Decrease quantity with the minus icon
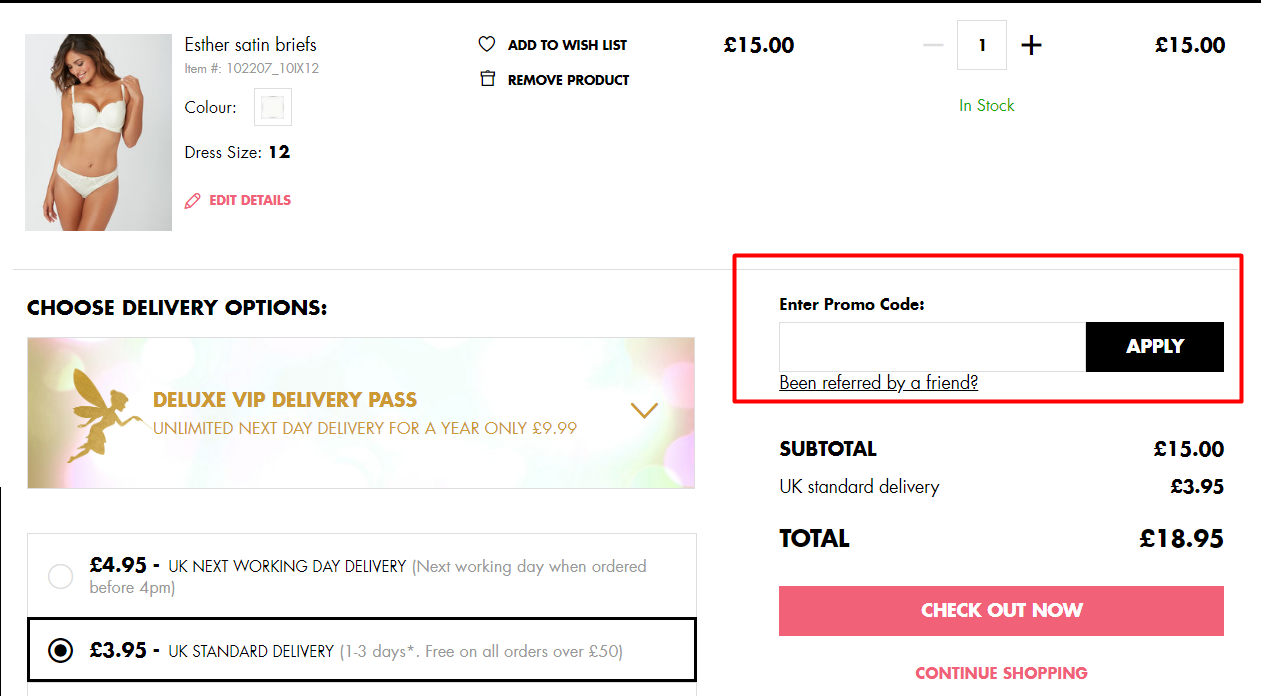This screenshot has height=696, width=1261. coord(932,44)
